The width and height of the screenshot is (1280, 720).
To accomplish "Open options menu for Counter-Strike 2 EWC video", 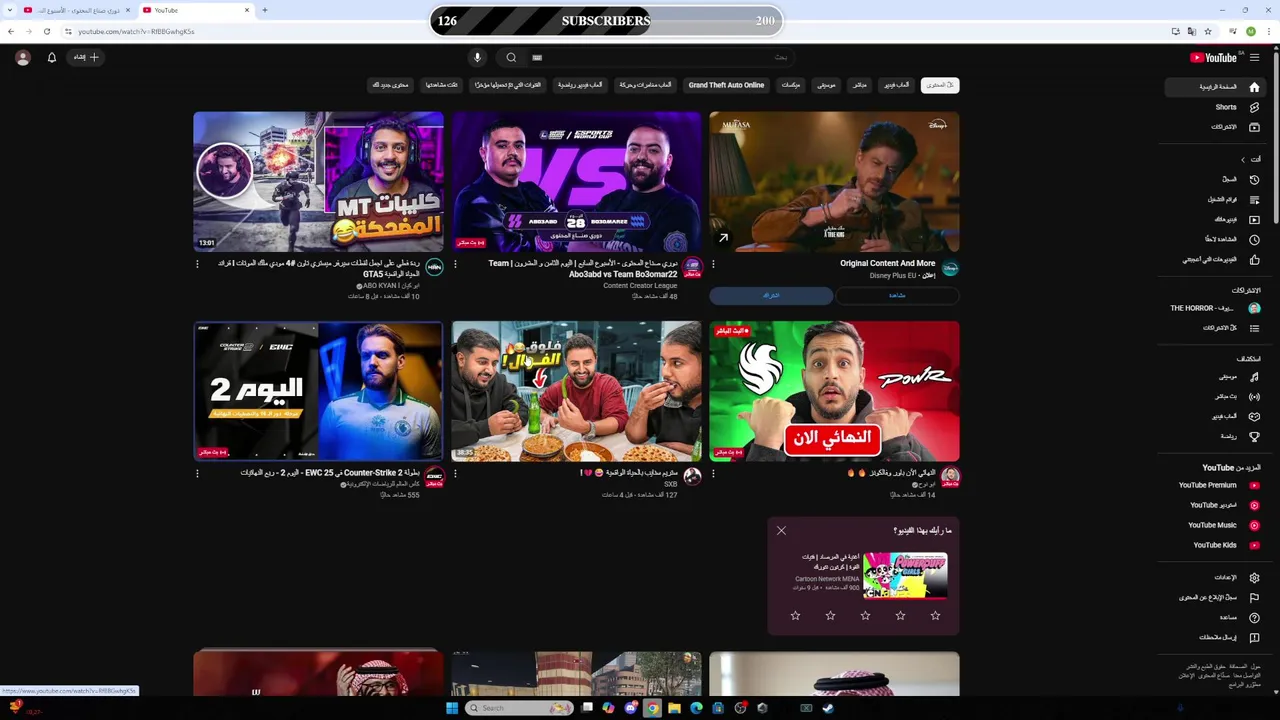I will coord(197,473).
